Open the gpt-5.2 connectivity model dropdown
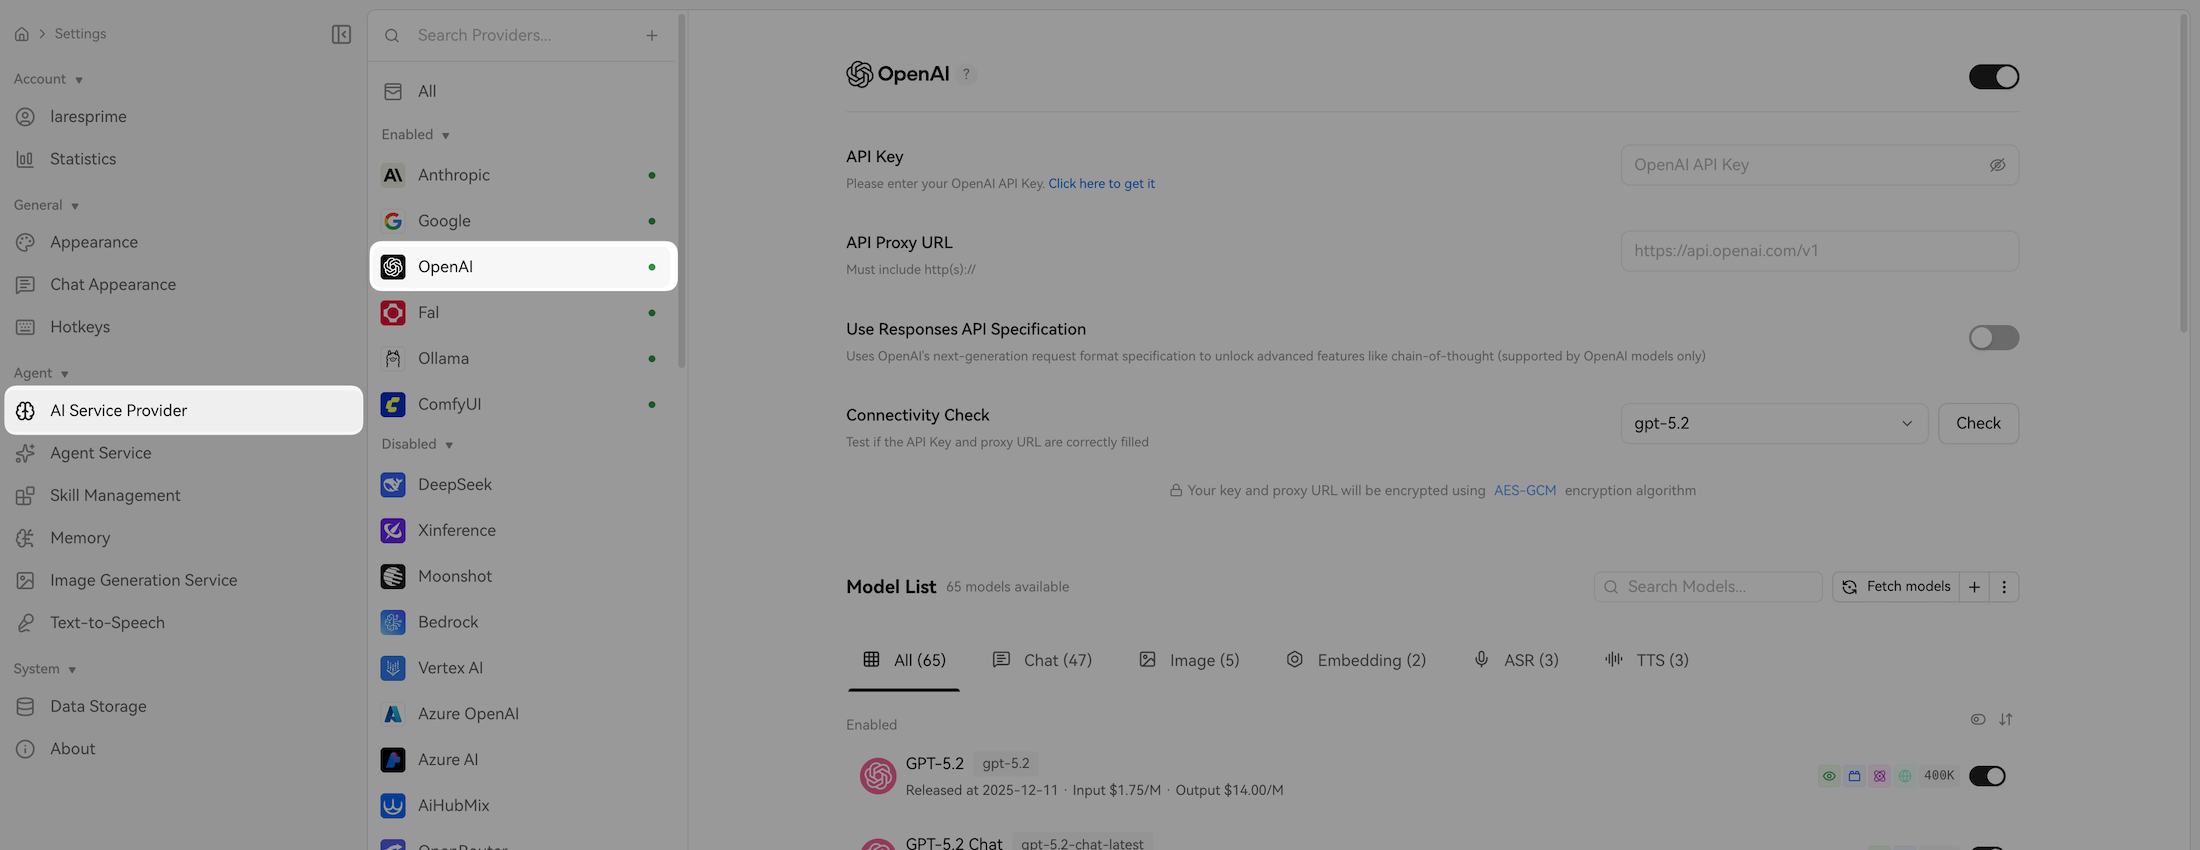This screenshot has height=850, width=2200. pos(1774,424)
